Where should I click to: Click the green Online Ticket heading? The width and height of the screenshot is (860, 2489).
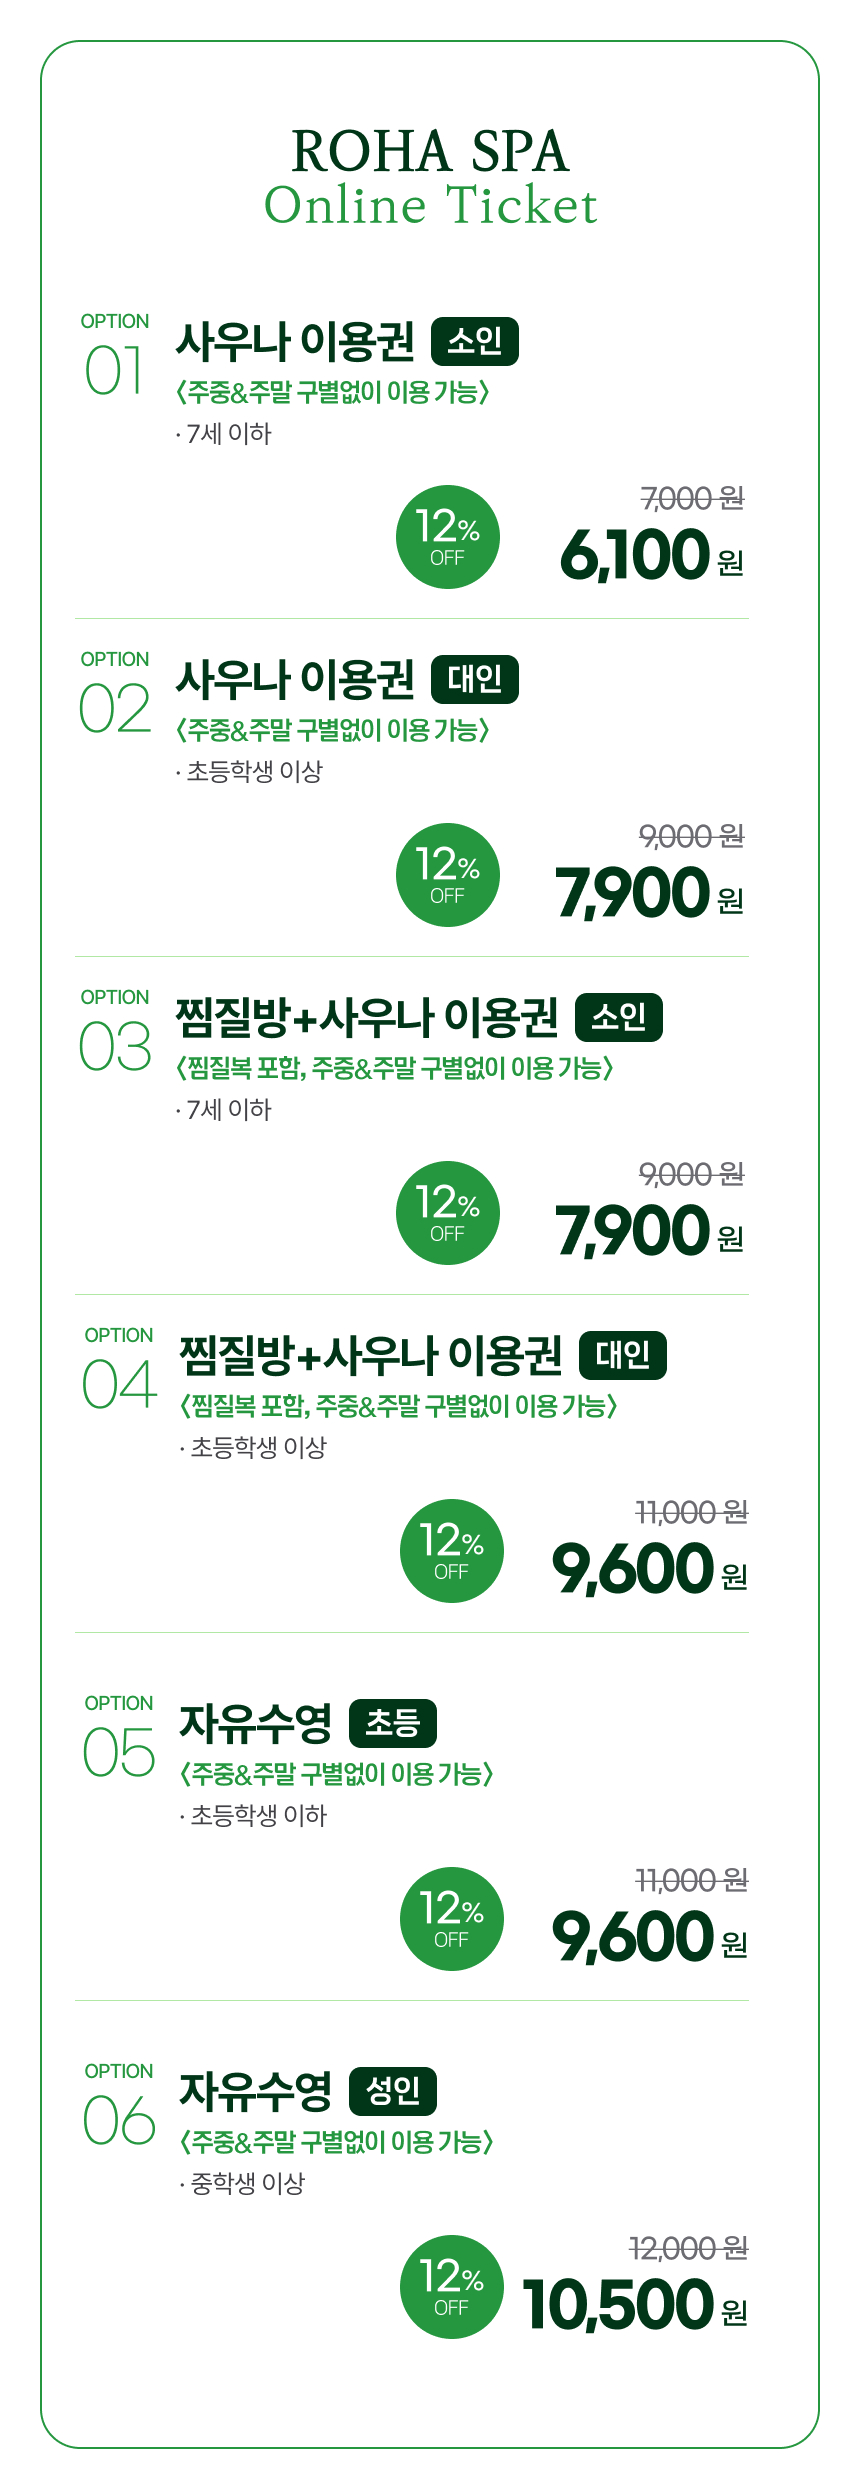point(430,206)
